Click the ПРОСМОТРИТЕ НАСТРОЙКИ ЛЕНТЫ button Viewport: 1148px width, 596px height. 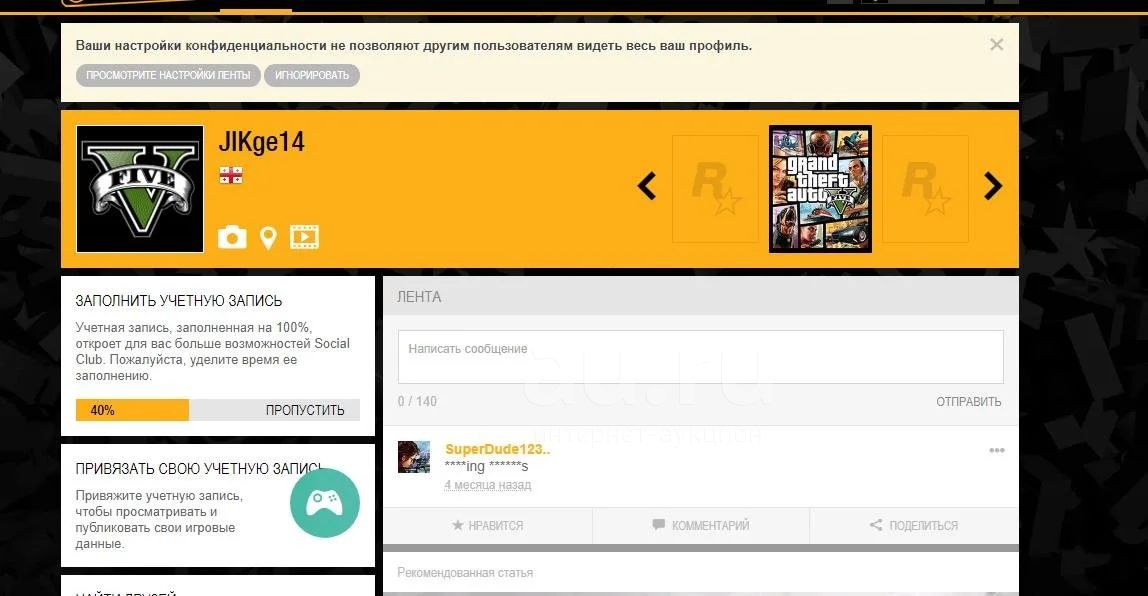[168, 75]
